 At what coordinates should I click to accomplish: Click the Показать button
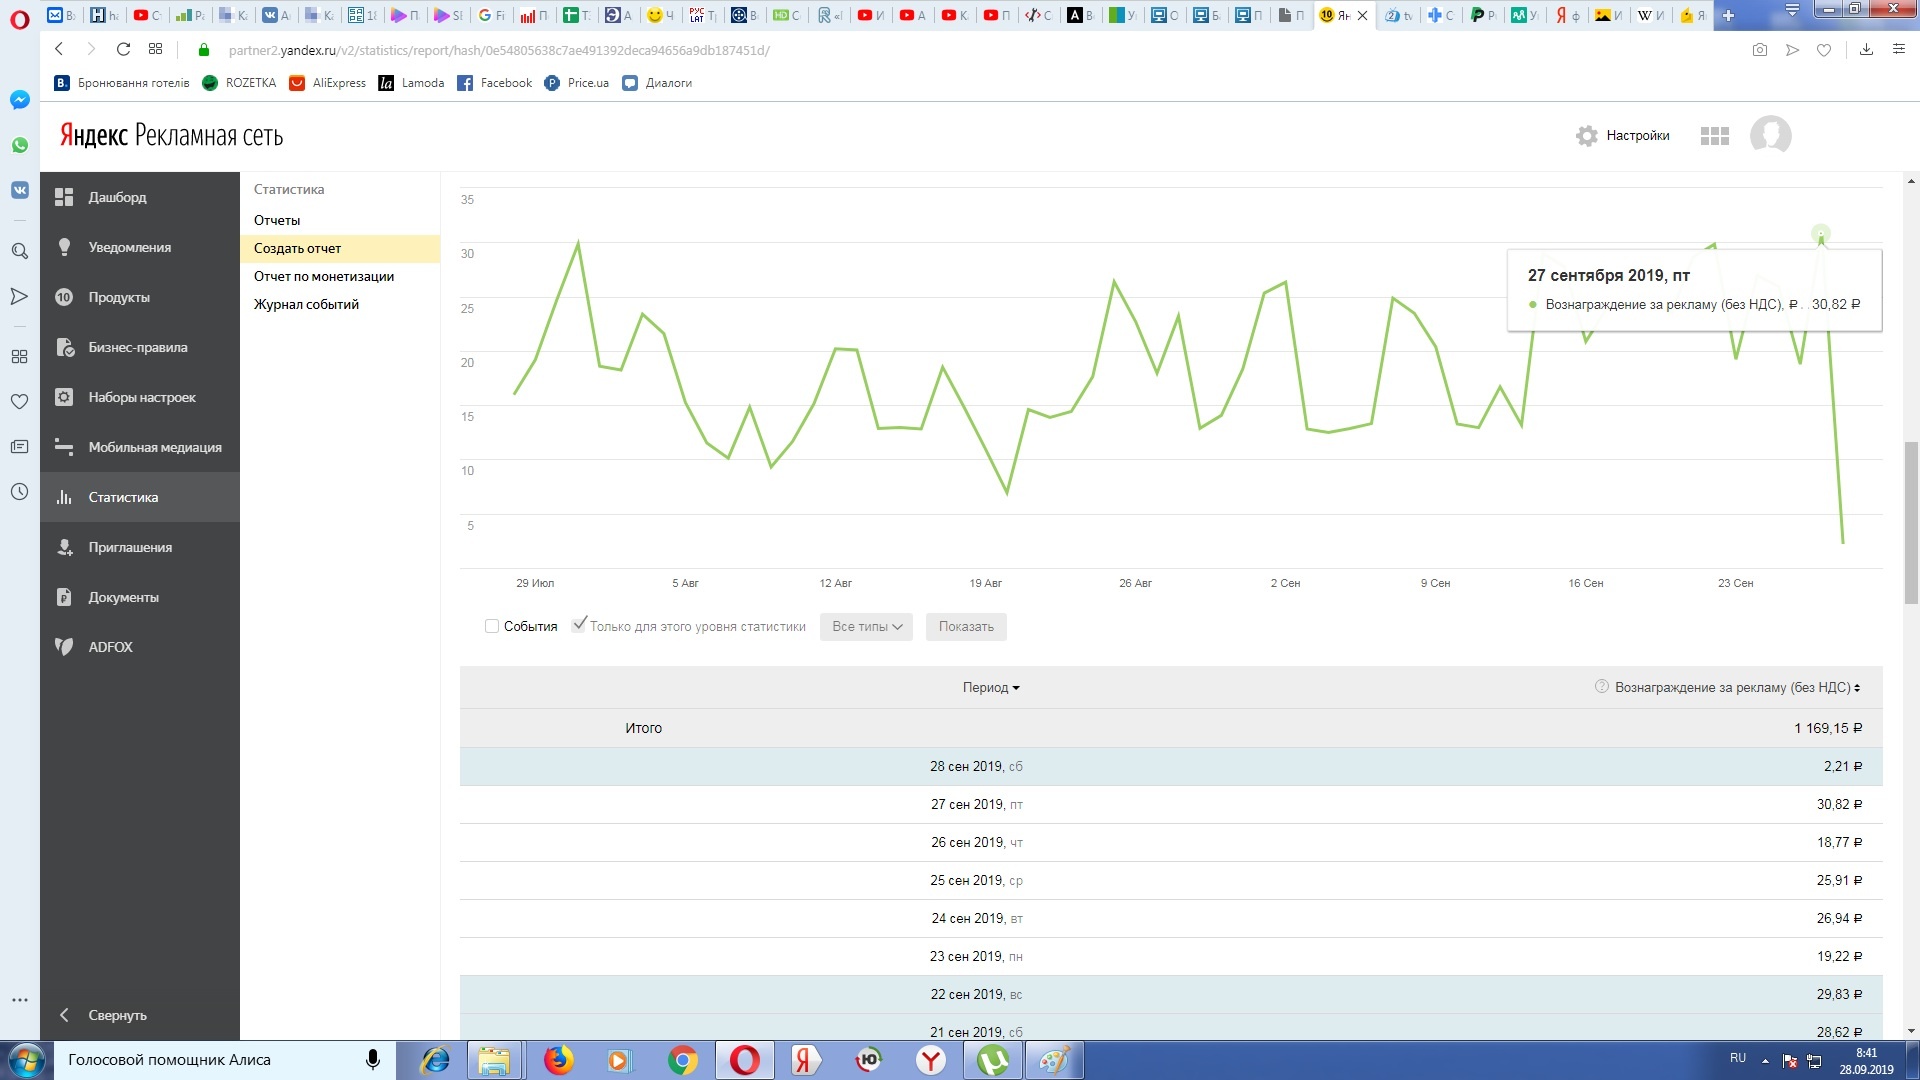coord(965,627)
